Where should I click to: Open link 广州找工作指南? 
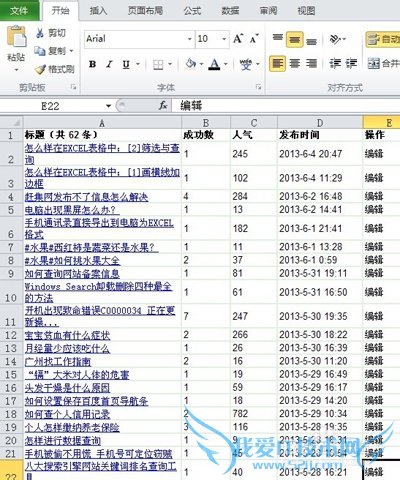tap(58, 361)
